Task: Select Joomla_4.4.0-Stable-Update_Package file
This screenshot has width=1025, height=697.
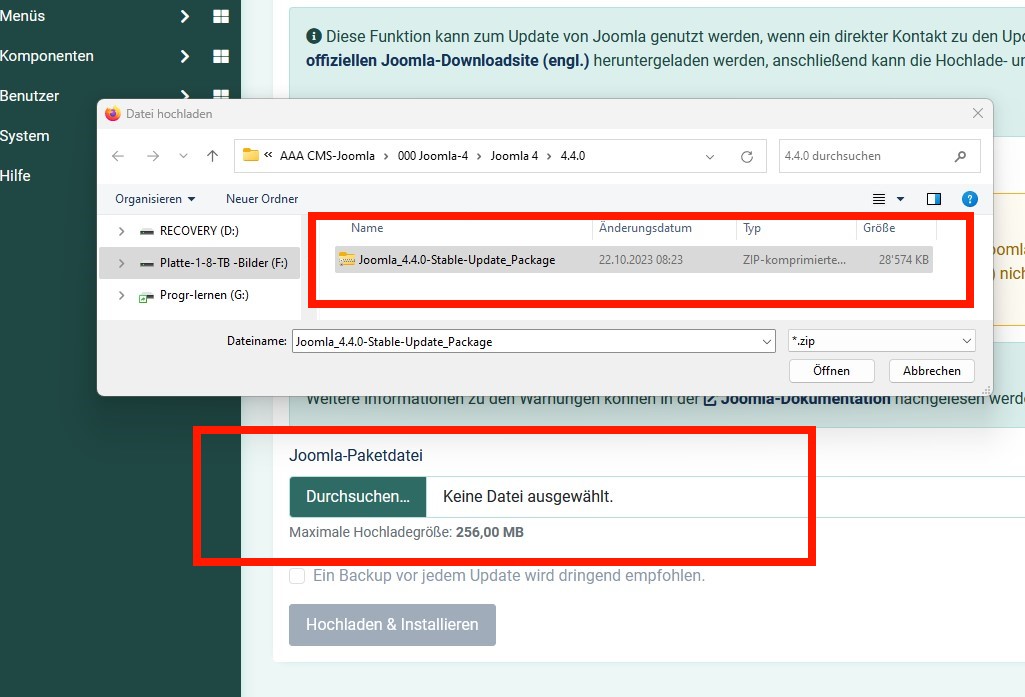Action: pyautogui.click(x=633, y=260)
